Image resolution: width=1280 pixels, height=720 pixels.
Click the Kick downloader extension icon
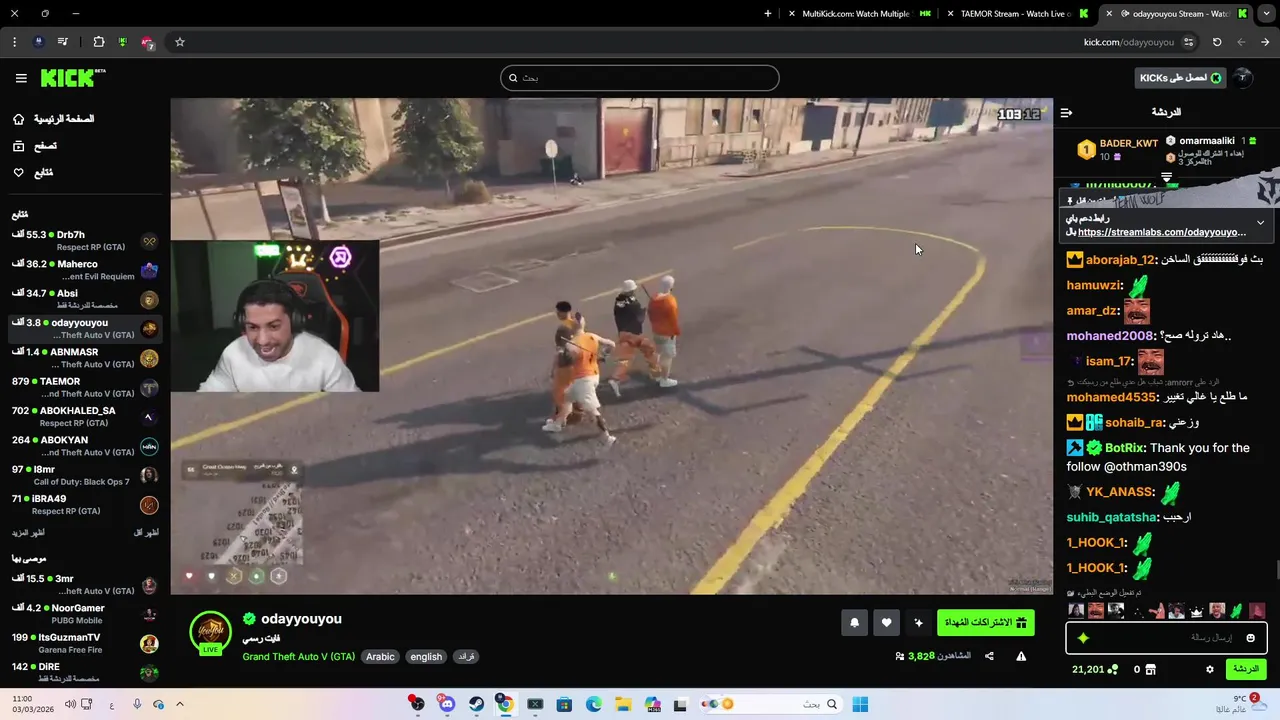pos(122,42)
